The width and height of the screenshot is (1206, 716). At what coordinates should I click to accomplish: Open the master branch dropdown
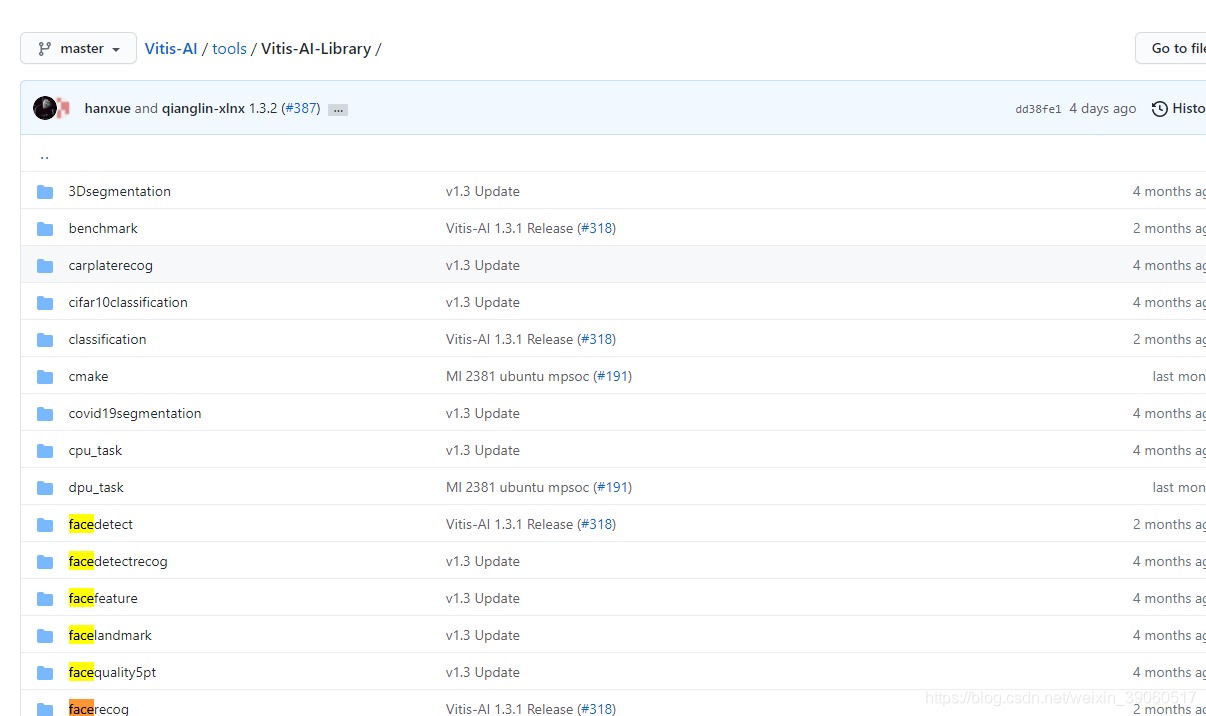(x=79, y=48)
